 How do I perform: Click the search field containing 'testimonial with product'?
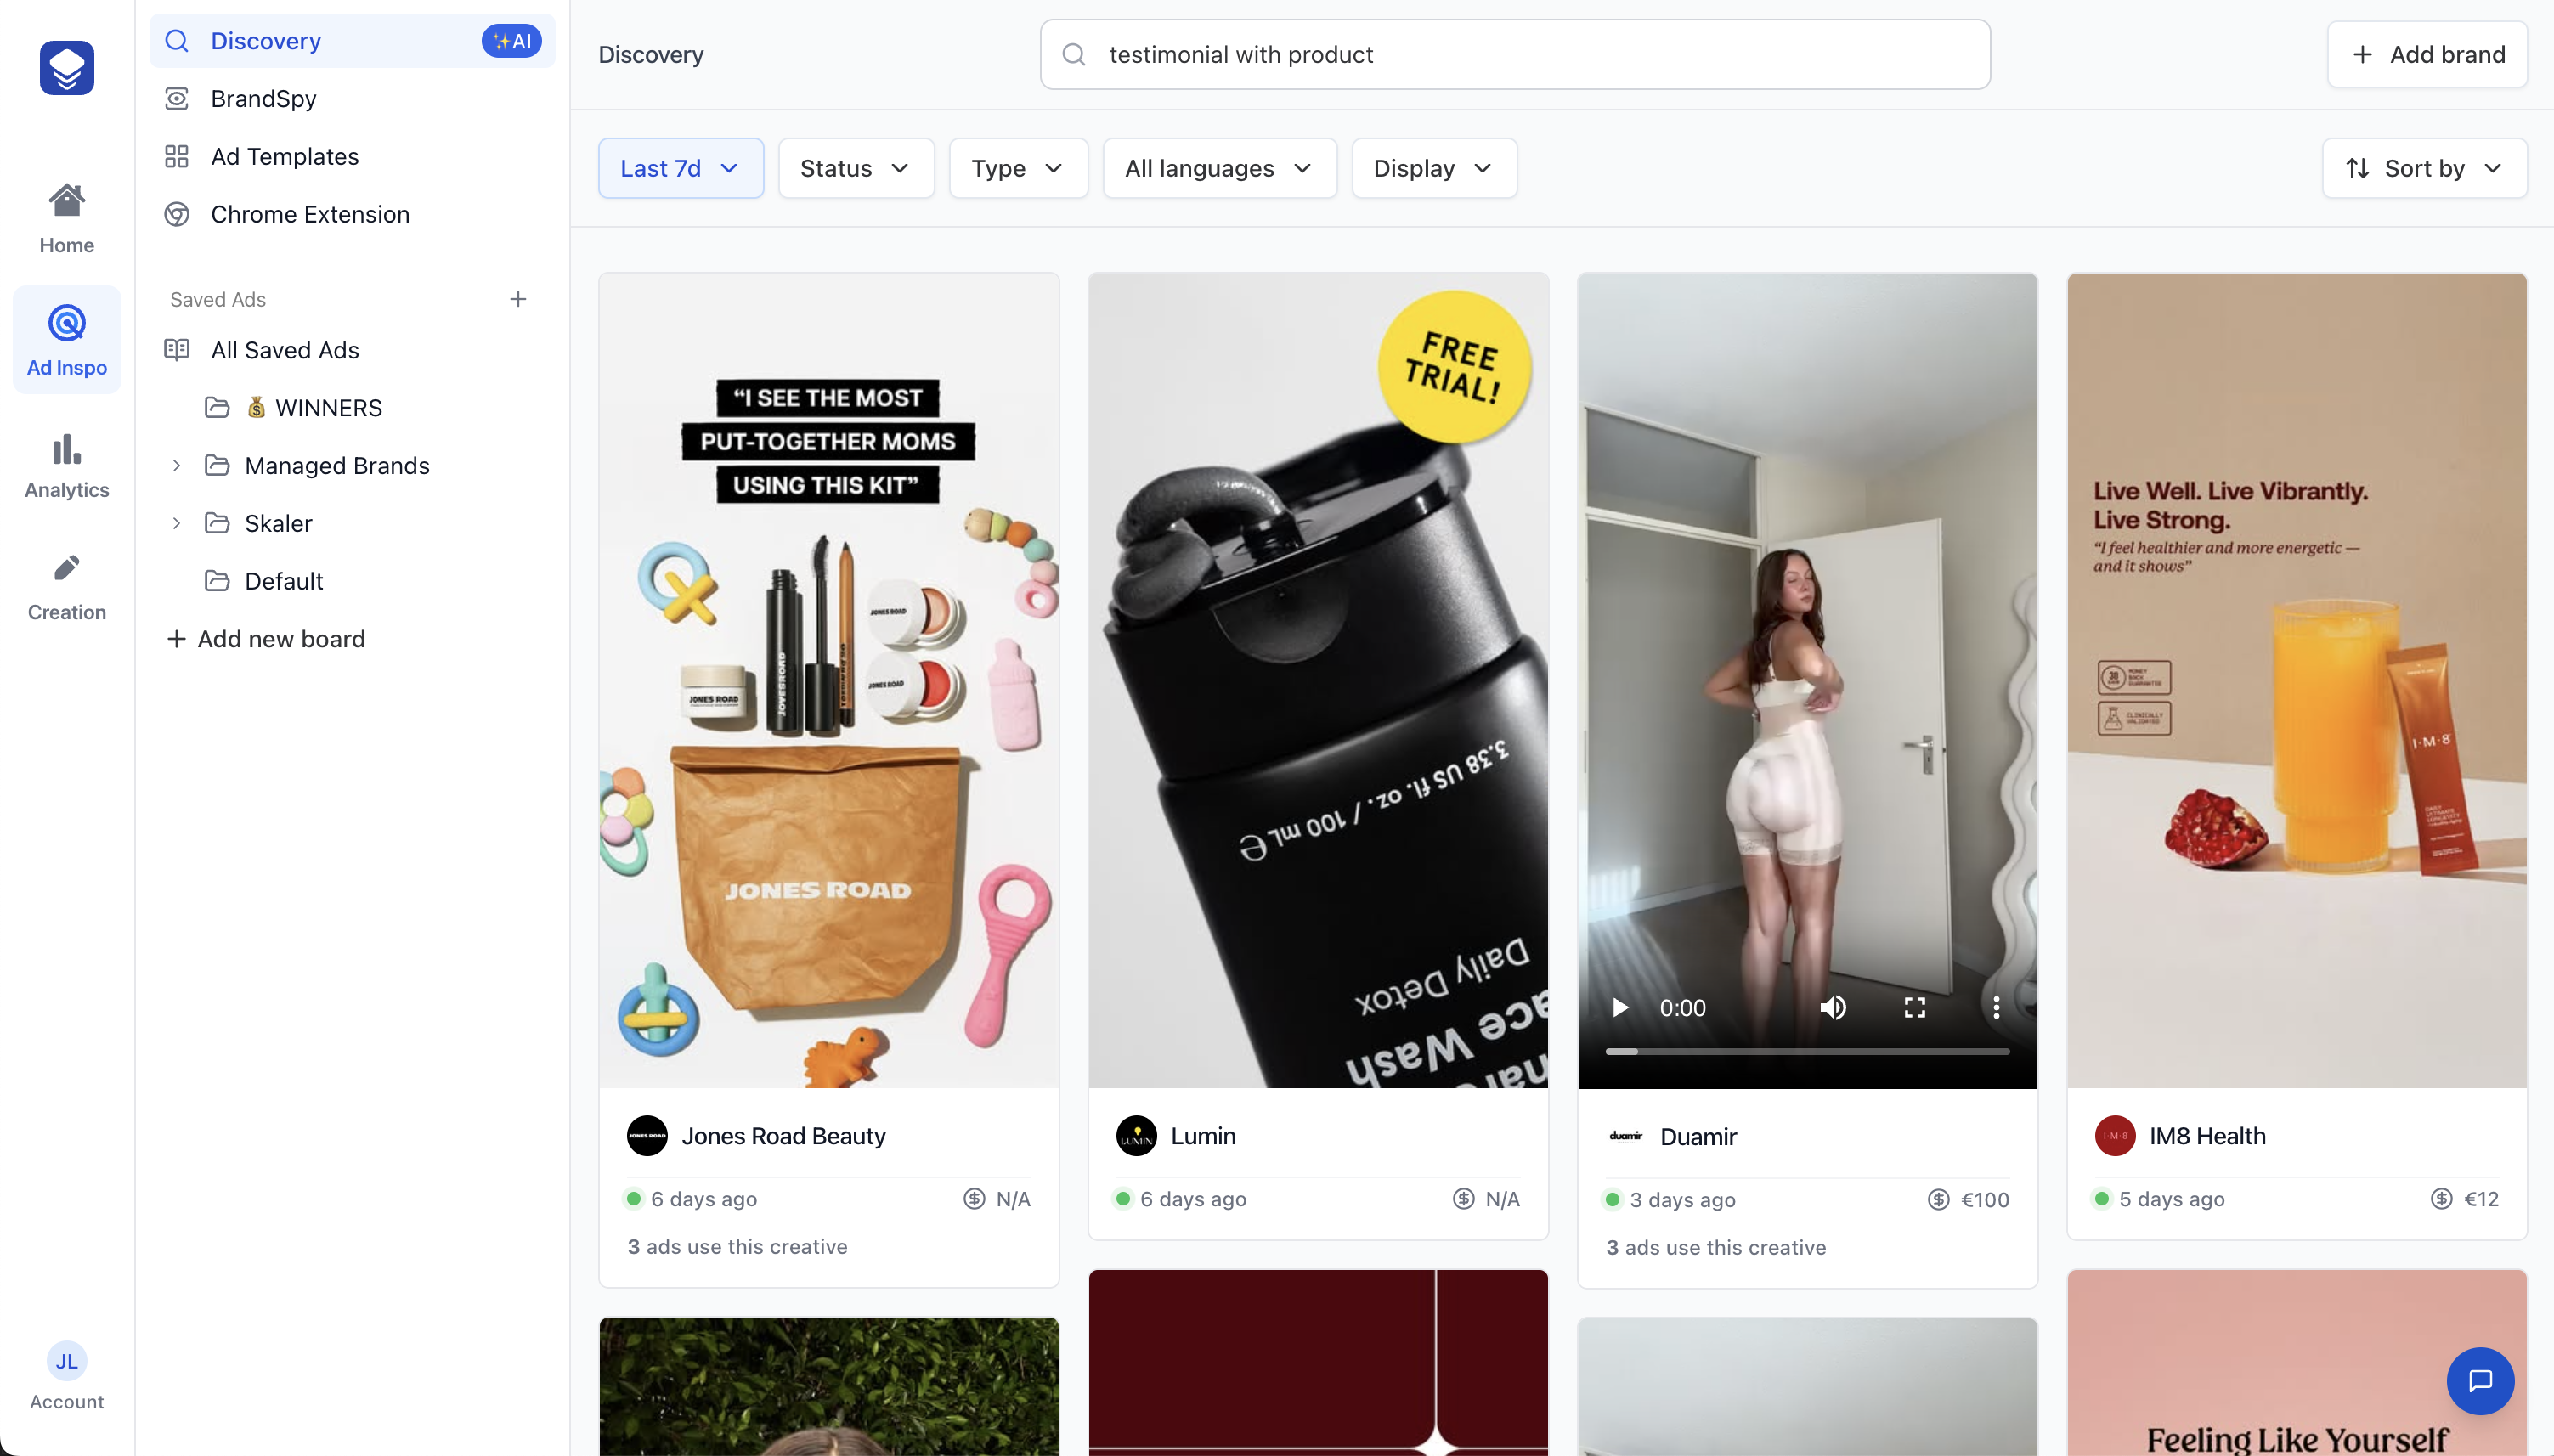click(x=1515, y=54)
